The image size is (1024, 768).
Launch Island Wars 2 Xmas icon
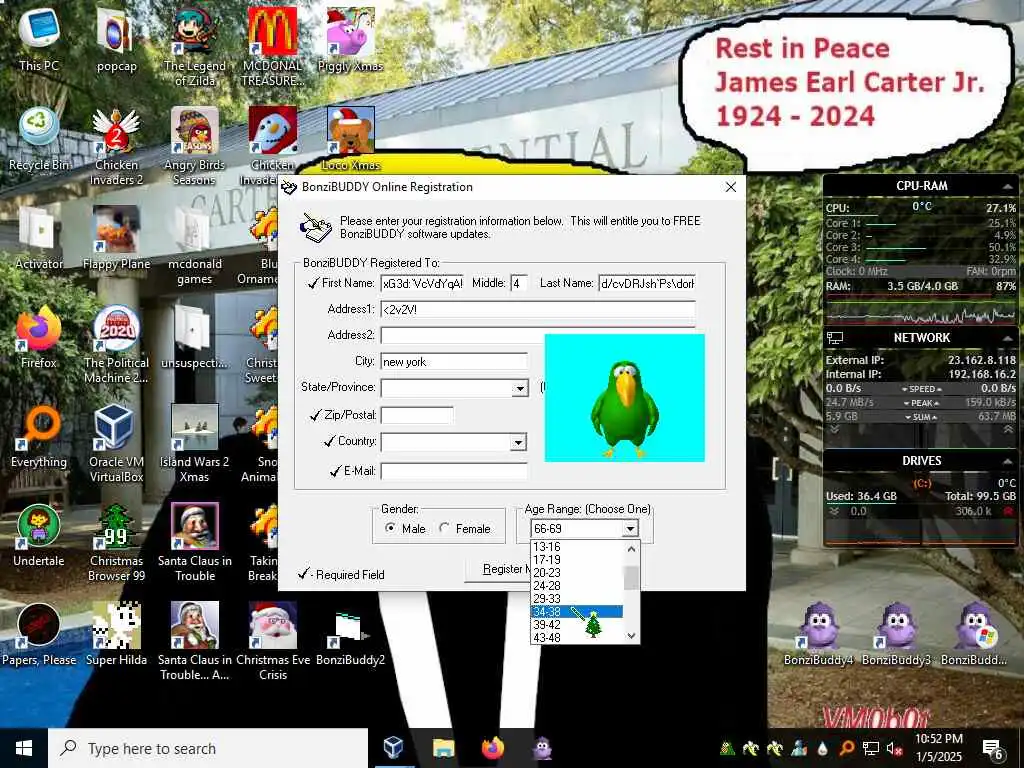195,444
